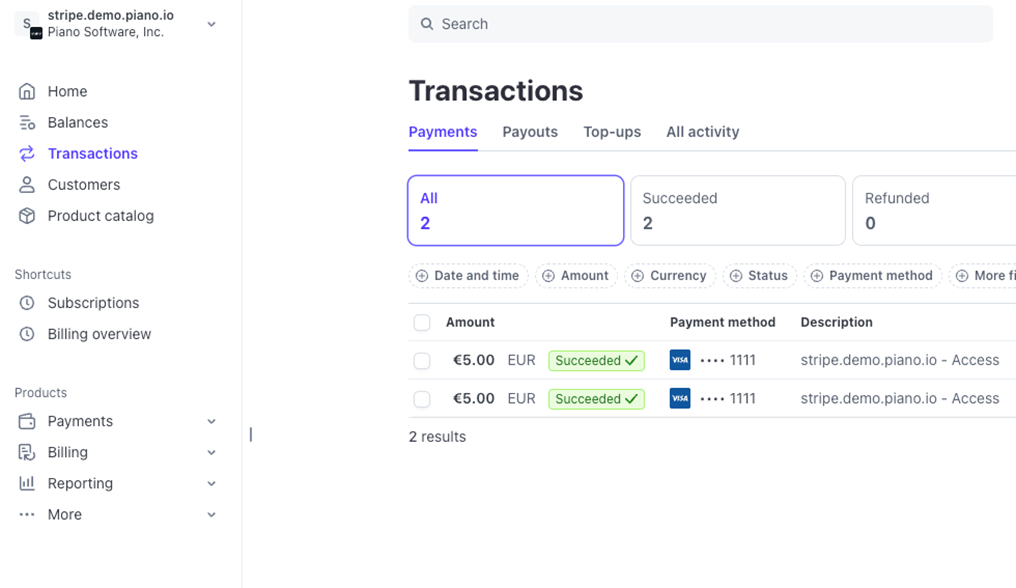Select the All 2 status card
The image size is (1016, 588).
pos(516,211)
